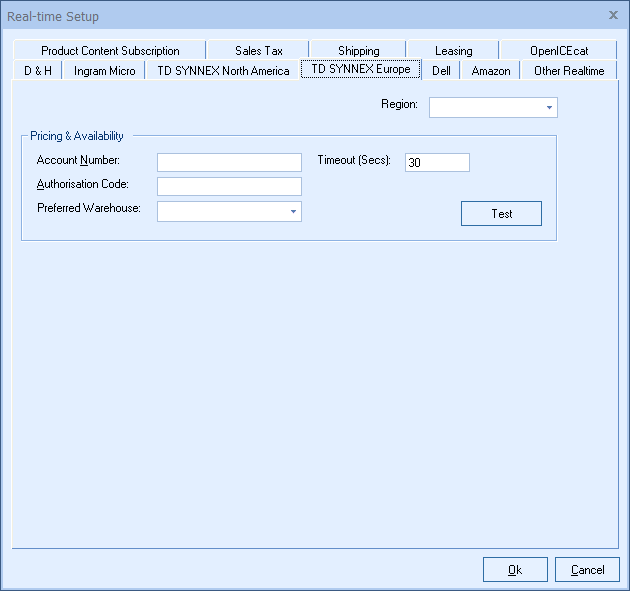
Task: Select the Ingram Micro tab
Action: (x=104, y=71)
